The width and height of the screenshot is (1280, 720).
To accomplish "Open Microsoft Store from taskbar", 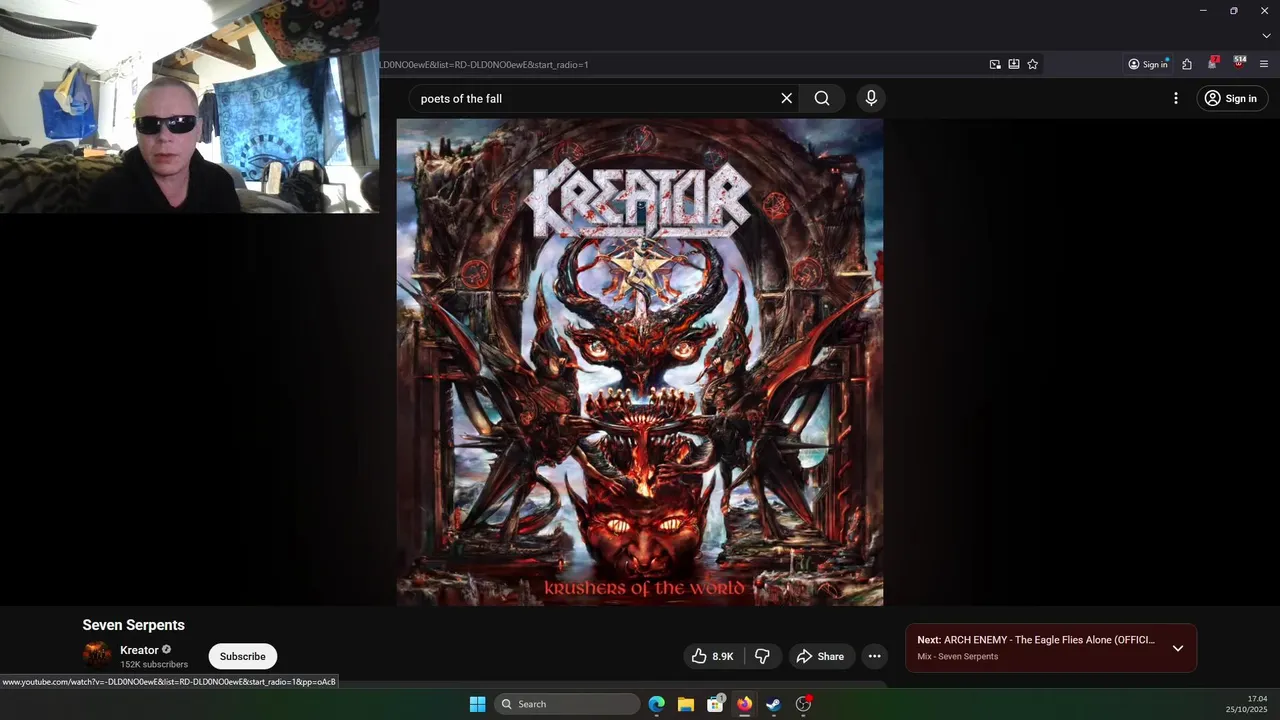I will 715,704.
